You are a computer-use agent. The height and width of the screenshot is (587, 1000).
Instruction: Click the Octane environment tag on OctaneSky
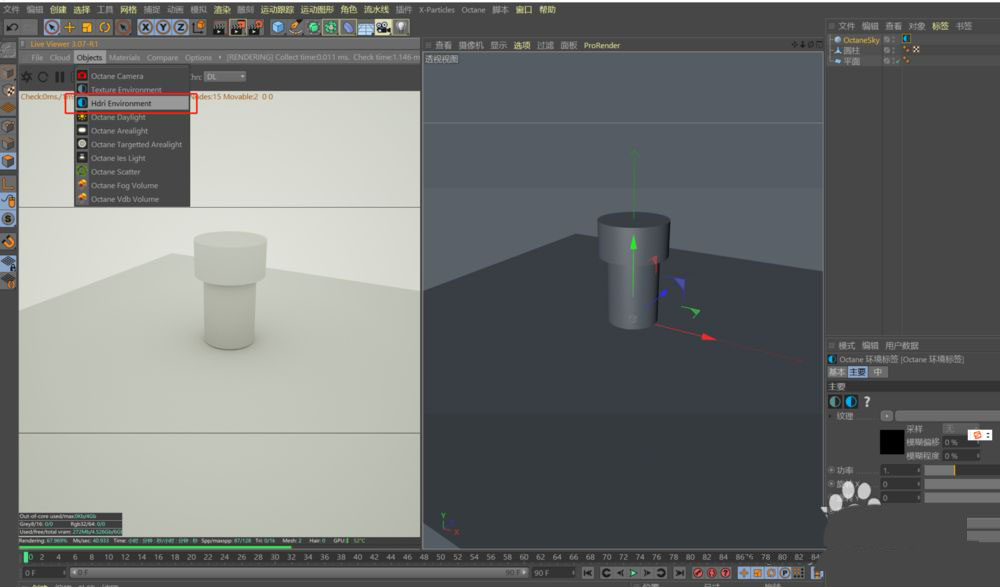pyautogui.click(x=907, y=40)
